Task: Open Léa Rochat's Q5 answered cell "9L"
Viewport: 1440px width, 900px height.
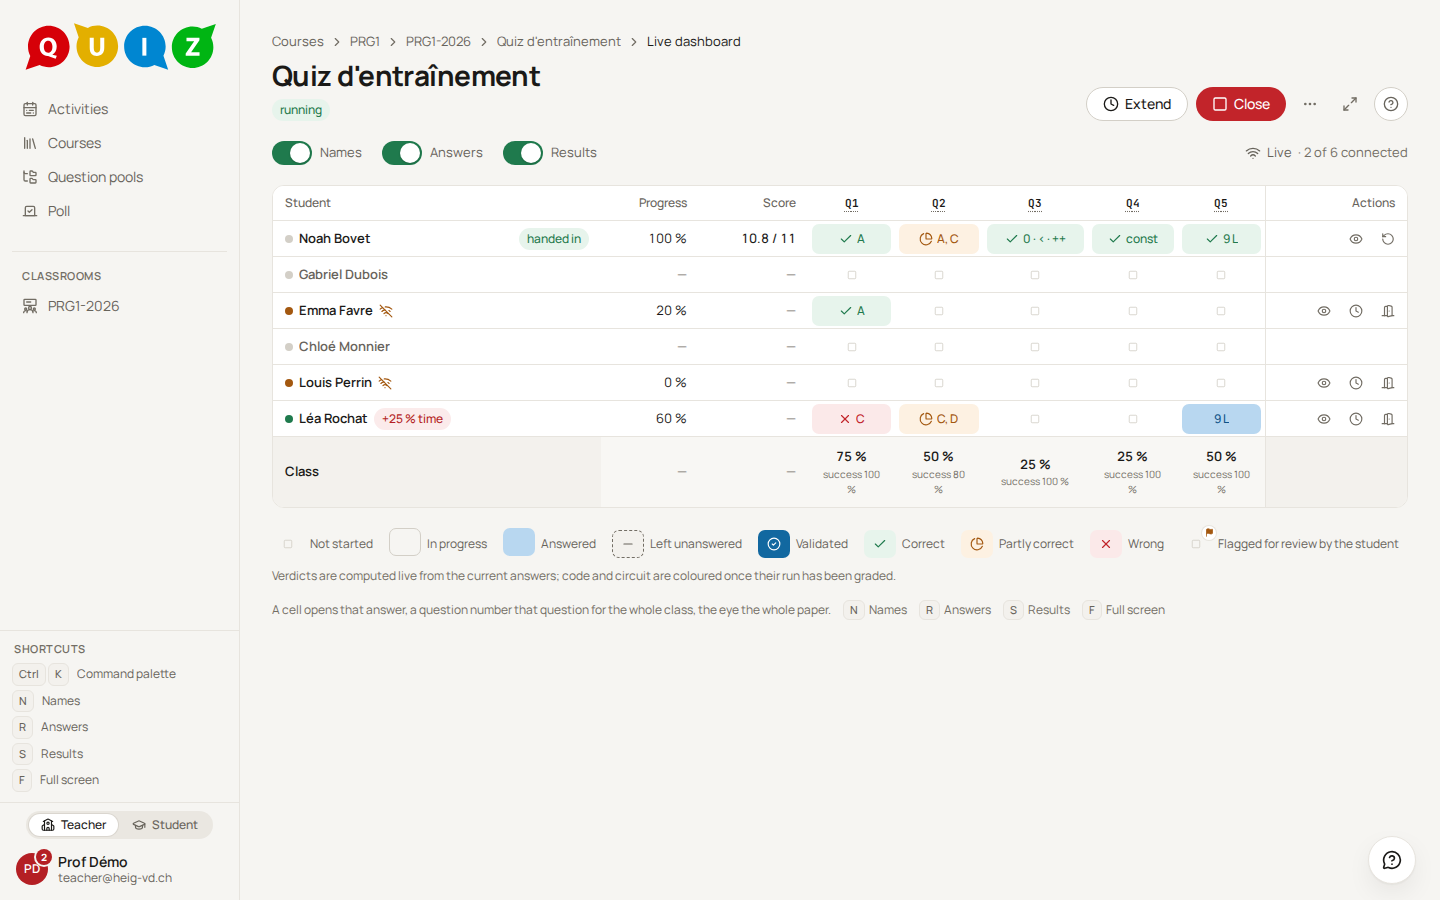Action: click(x=1221, y=419)
